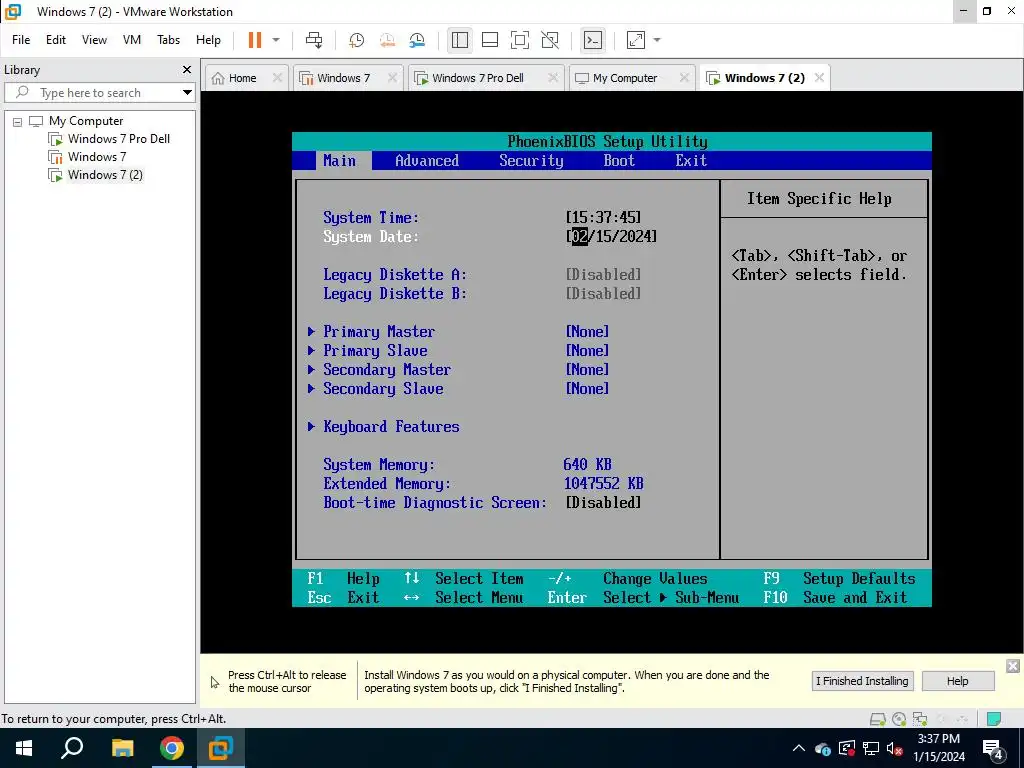1024x768 pixels.
Task: Click the CD/DVD drive status icon
Action: click(x=899, y=719)
